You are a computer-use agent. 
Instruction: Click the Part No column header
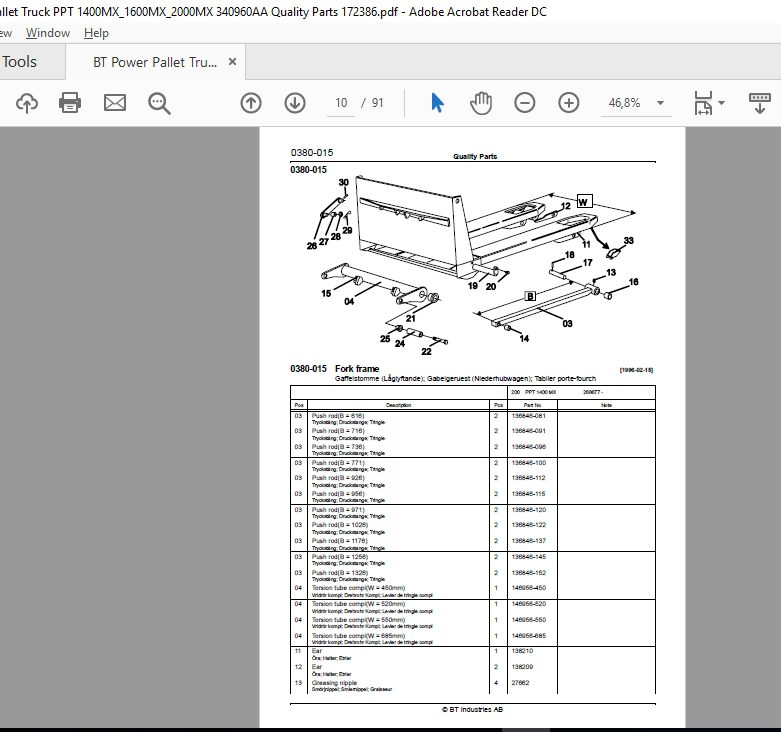tap(532, 405)
